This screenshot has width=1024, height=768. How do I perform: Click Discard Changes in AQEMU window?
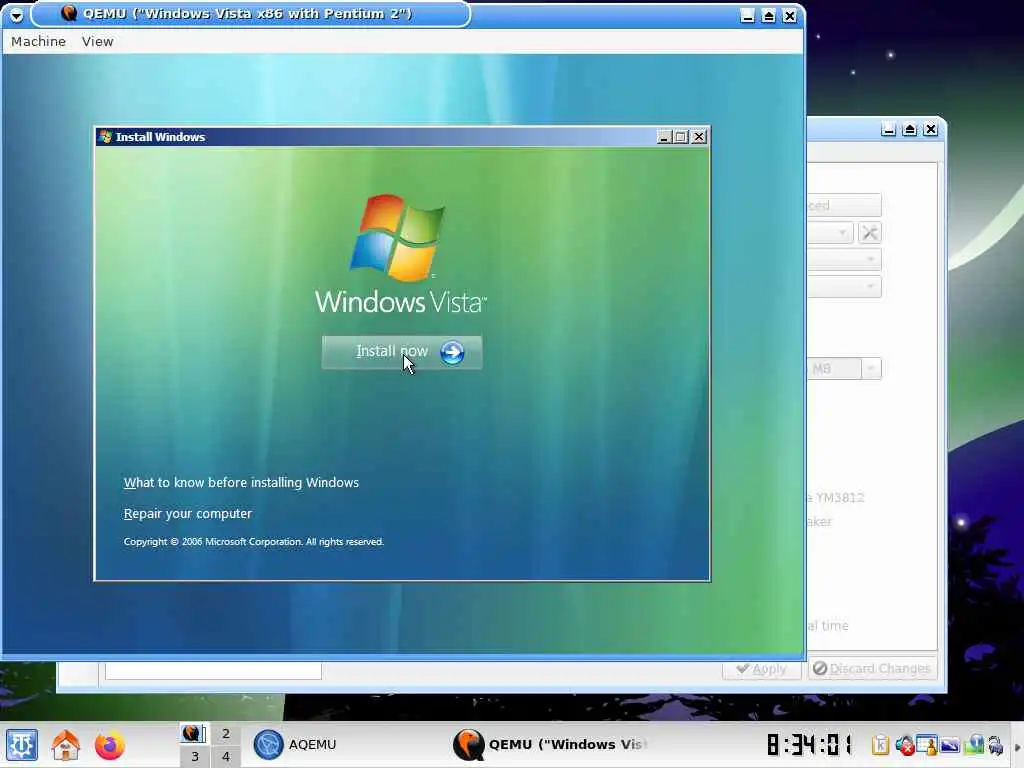(872, 669)
